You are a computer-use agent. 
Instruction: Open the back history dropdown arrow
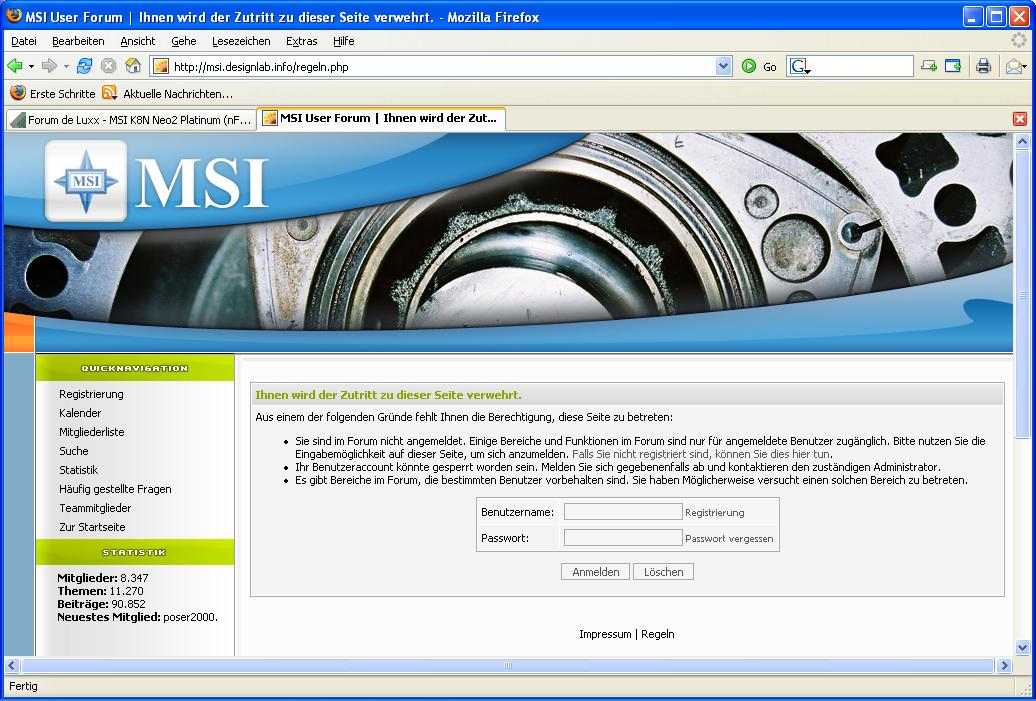tap(31, 67)
